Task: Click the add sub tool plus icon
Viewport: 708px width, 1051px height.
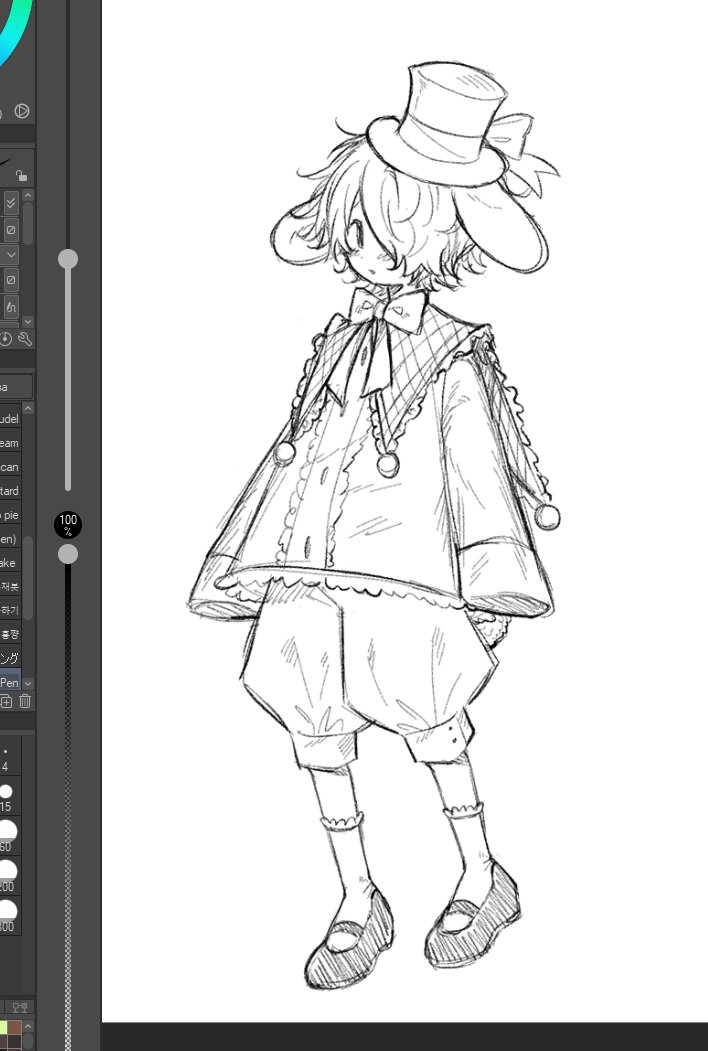Action: click(6, 701)
